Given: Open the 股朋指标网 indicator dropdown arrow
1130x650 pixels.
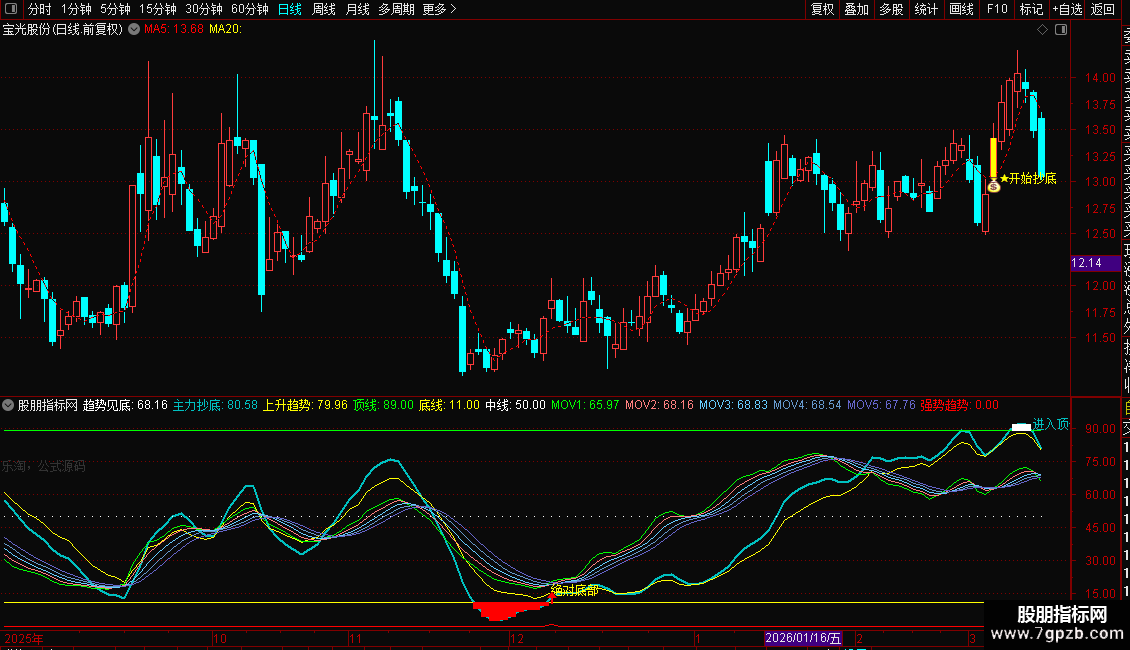Looking at the screenshot, I should tap(9, 405).
